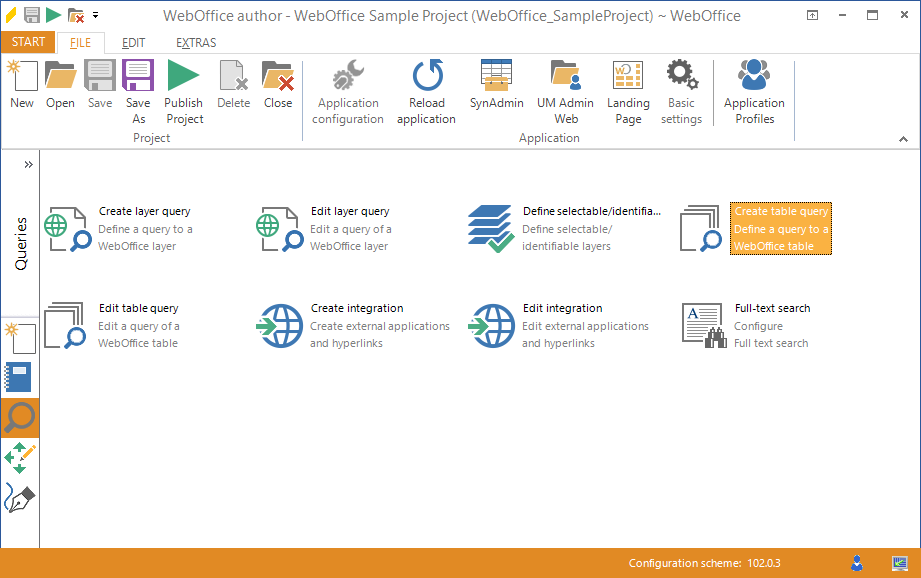This screenshot has height=578, width=921.
Task: Open Application Profiles
Action: (x=754, y=90)
